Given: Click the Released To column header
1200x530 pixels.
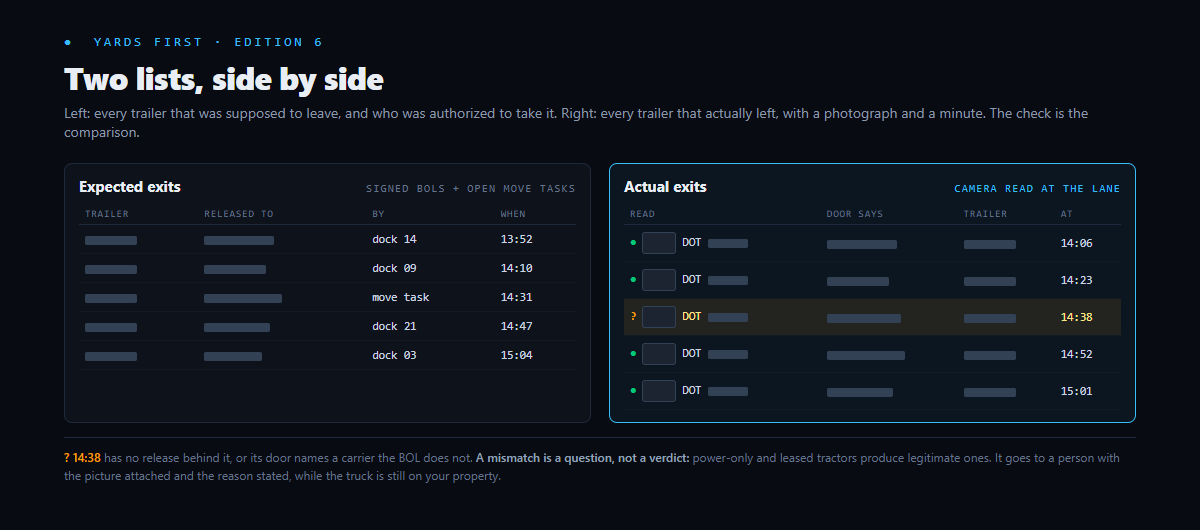Looking at the screenshot, I should (x=238, y=214).
